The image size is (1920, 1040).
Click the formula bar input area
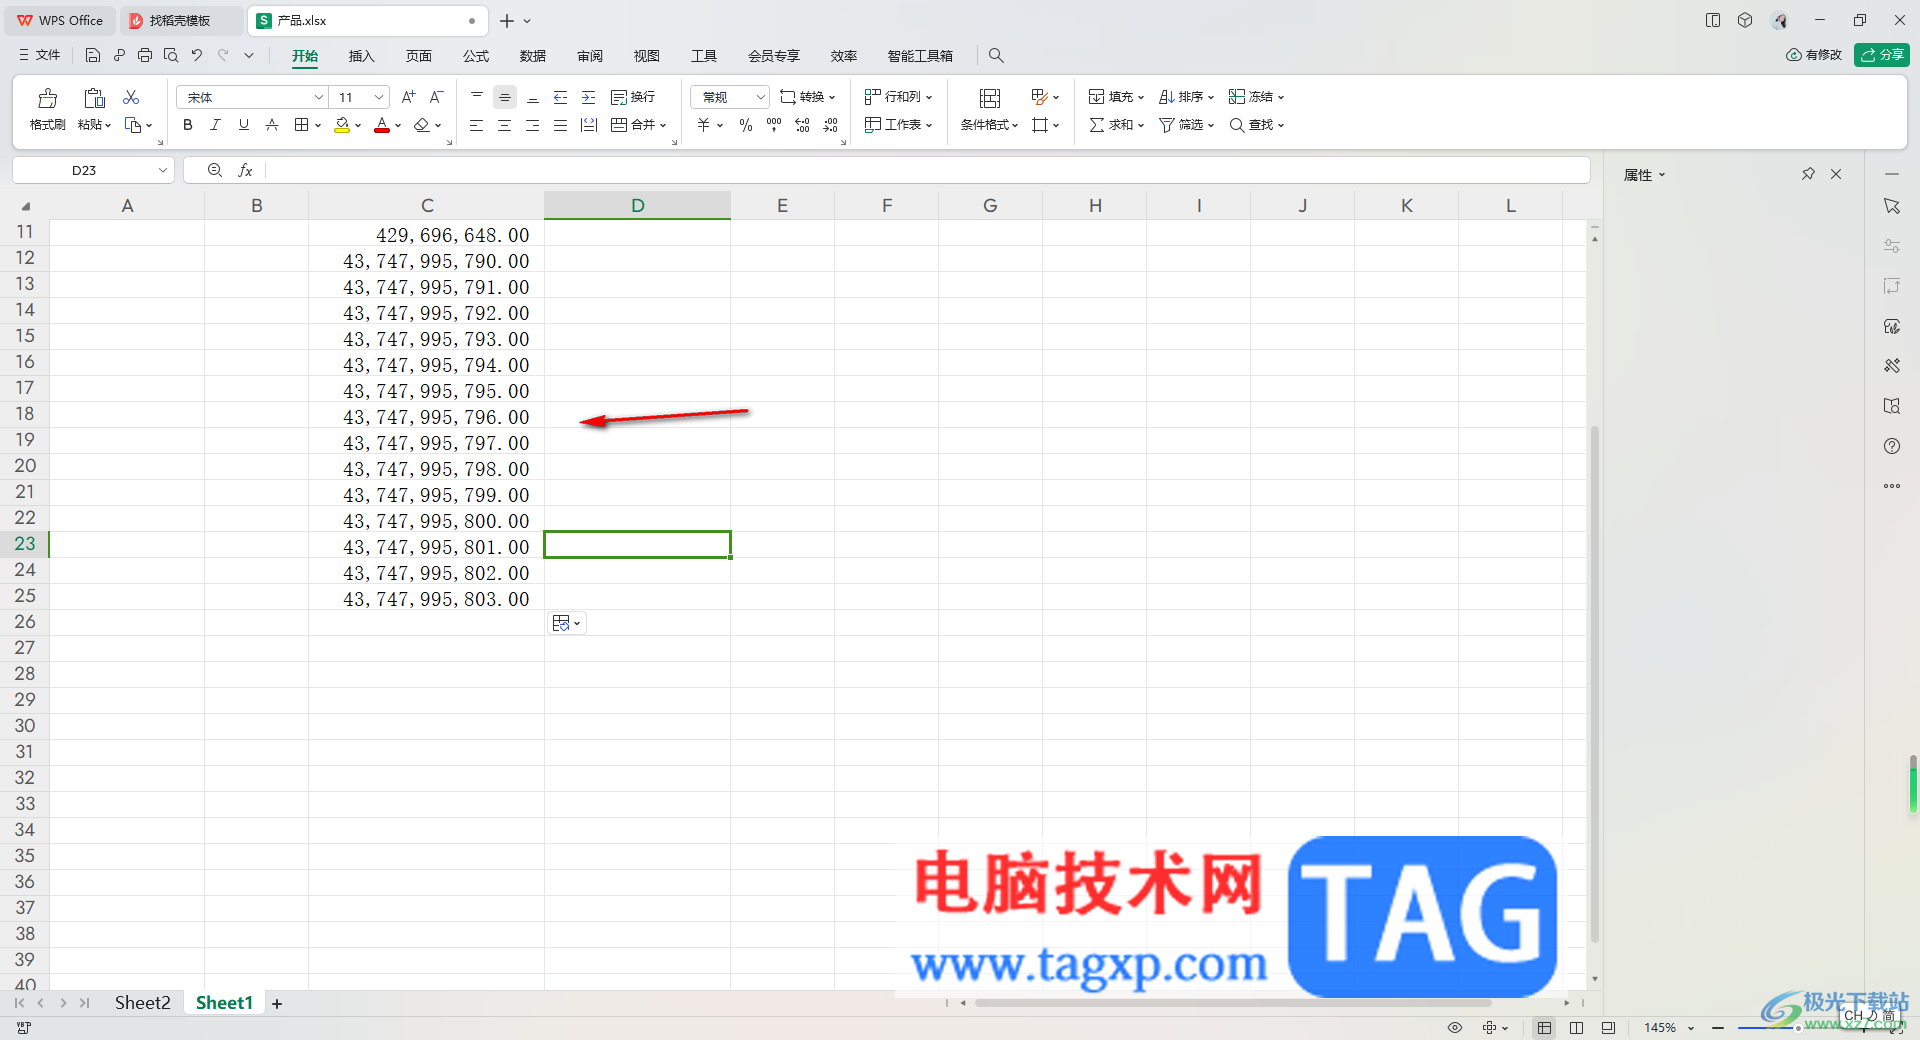927,171
